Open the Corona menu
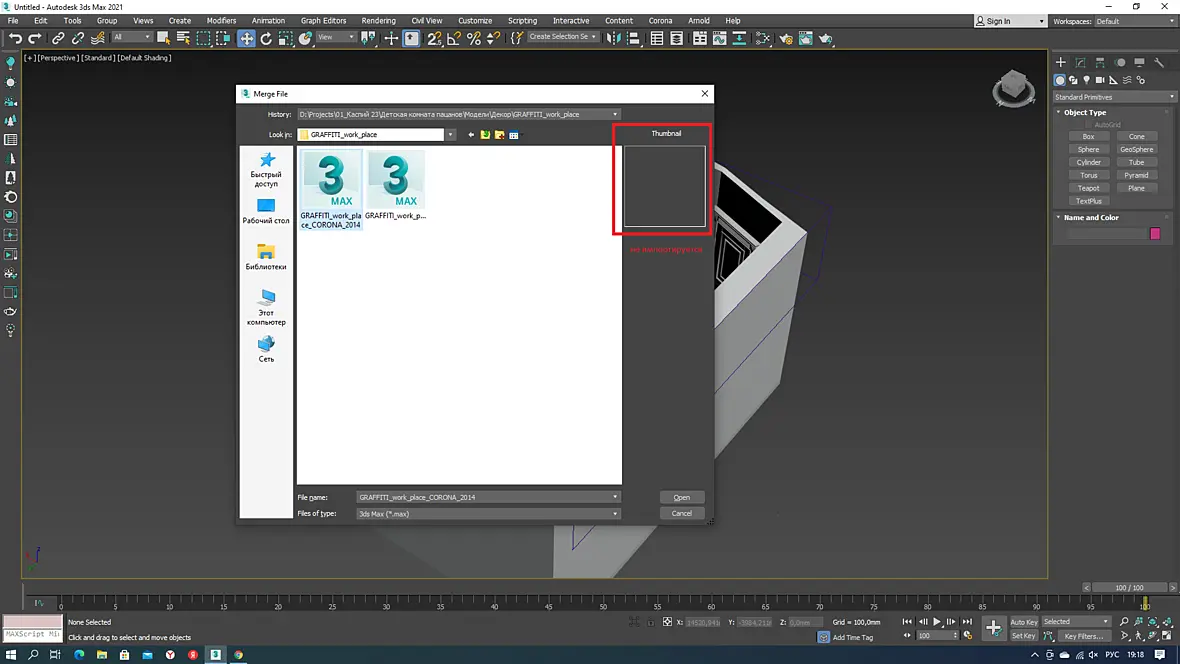 (660, 20)
